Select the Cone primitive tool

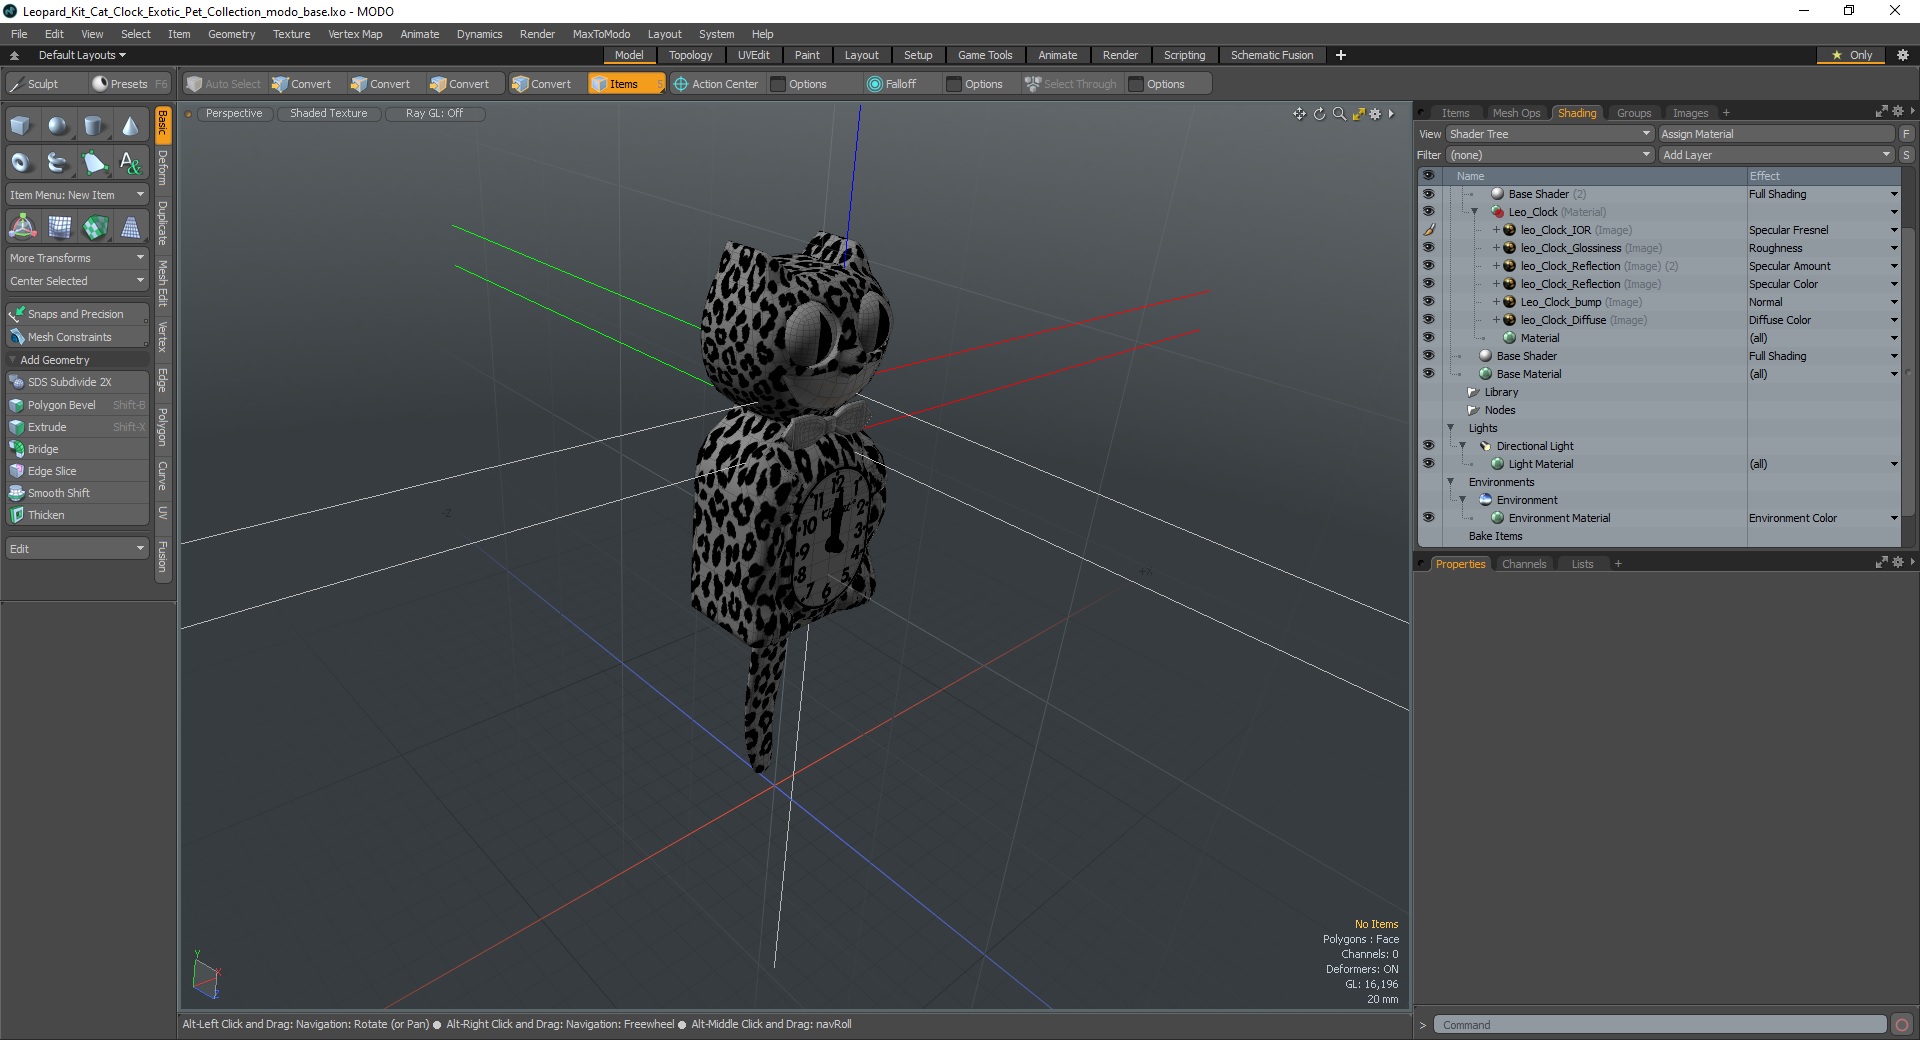[x=130, y=126]
